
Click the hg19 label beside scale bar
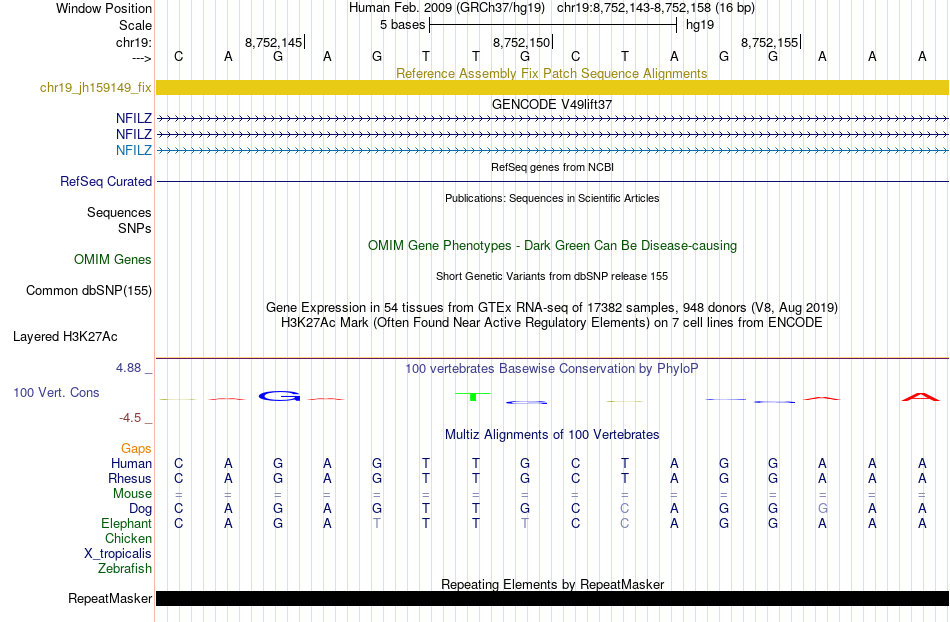pos(700,25)
